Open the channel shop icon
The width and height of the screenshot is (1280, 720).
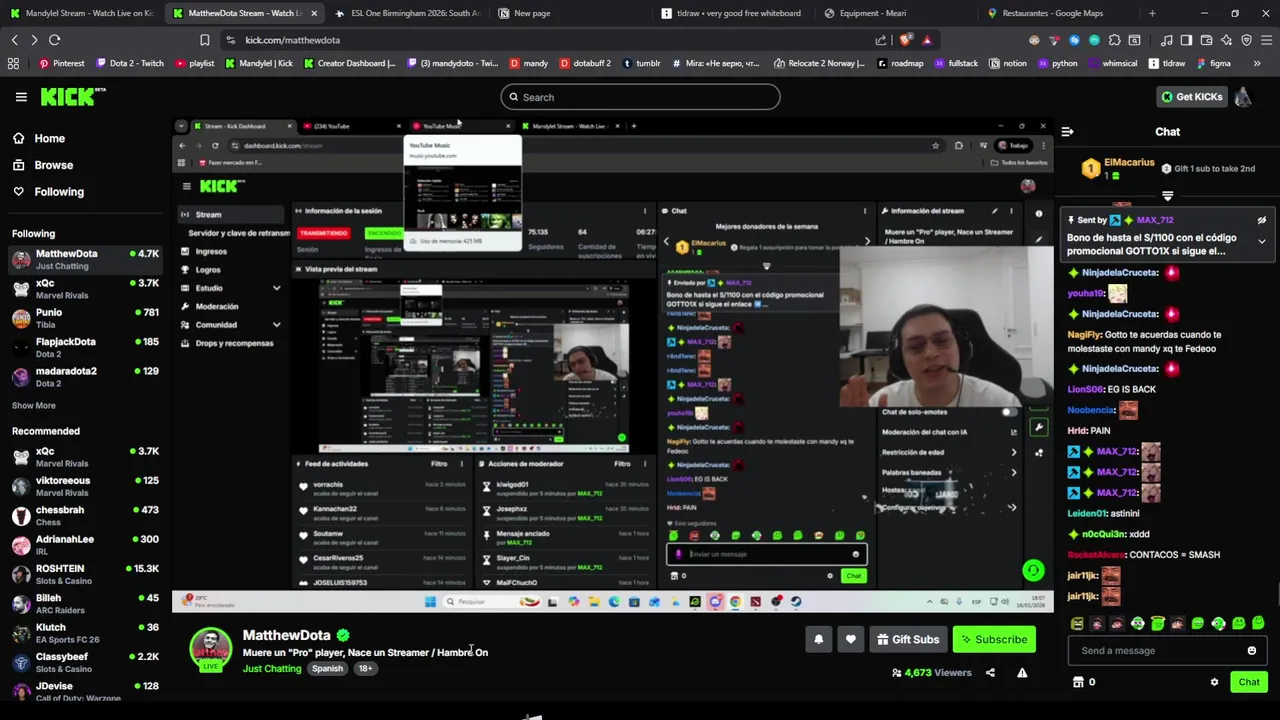[x=1078, y=682]
